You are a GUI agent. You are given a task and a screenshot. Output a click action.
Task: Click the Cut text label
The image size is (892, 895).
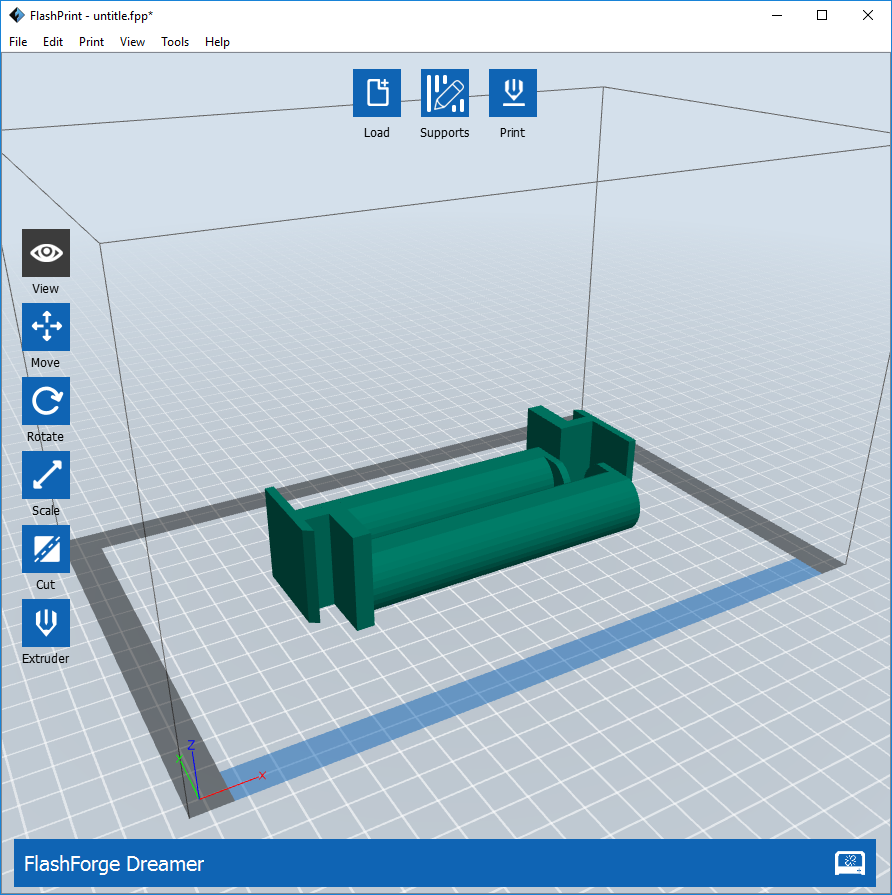click(x=46, y=584)
